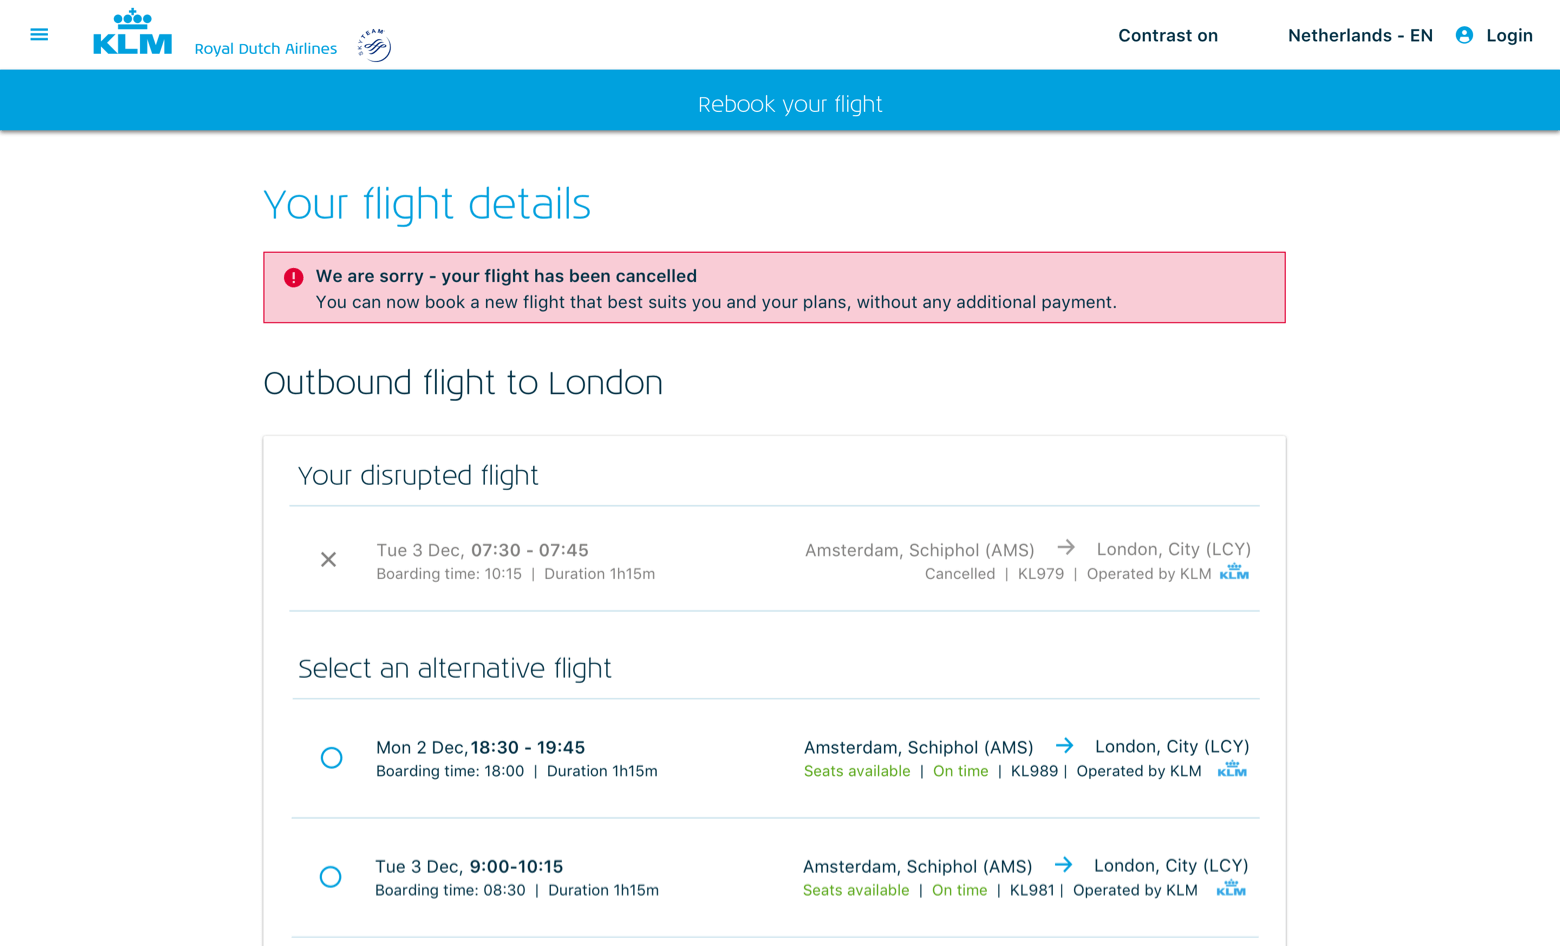Open the hamburger menu
Image resolution: width=1560 pixels, height=946 pixels.
pyautogui.click(x=39, y=35)
